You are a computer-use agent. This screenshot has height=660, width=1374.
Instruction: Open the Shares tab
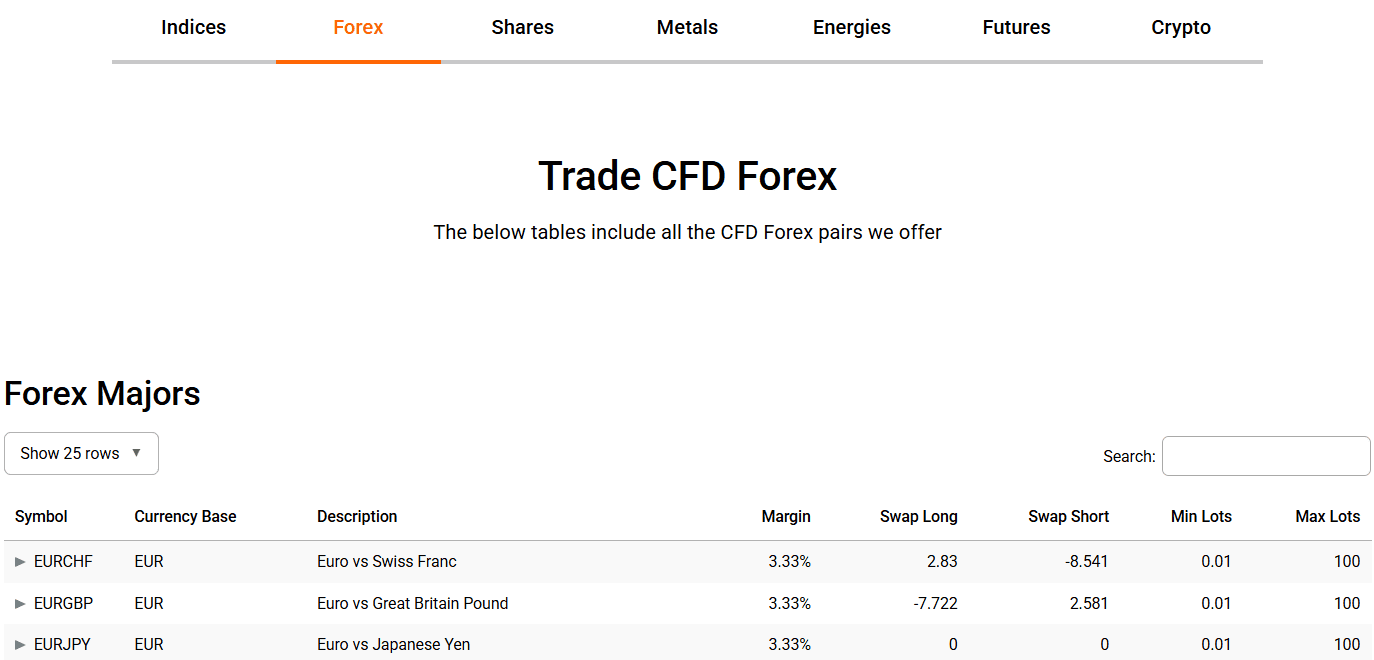[522, 27]
